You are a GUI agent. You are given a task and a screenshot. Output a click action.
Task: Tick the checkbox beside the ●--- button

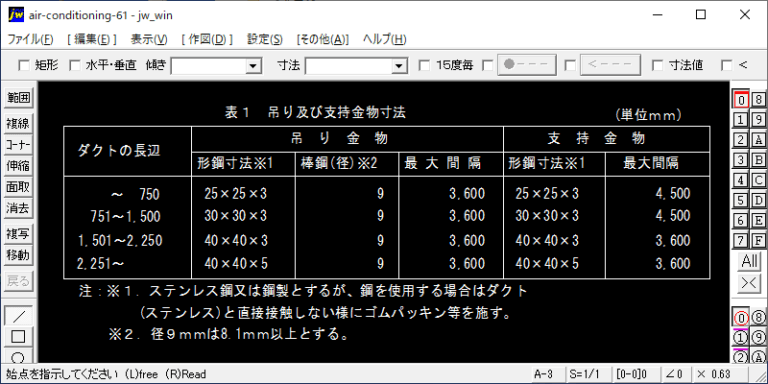pos(488,65)
